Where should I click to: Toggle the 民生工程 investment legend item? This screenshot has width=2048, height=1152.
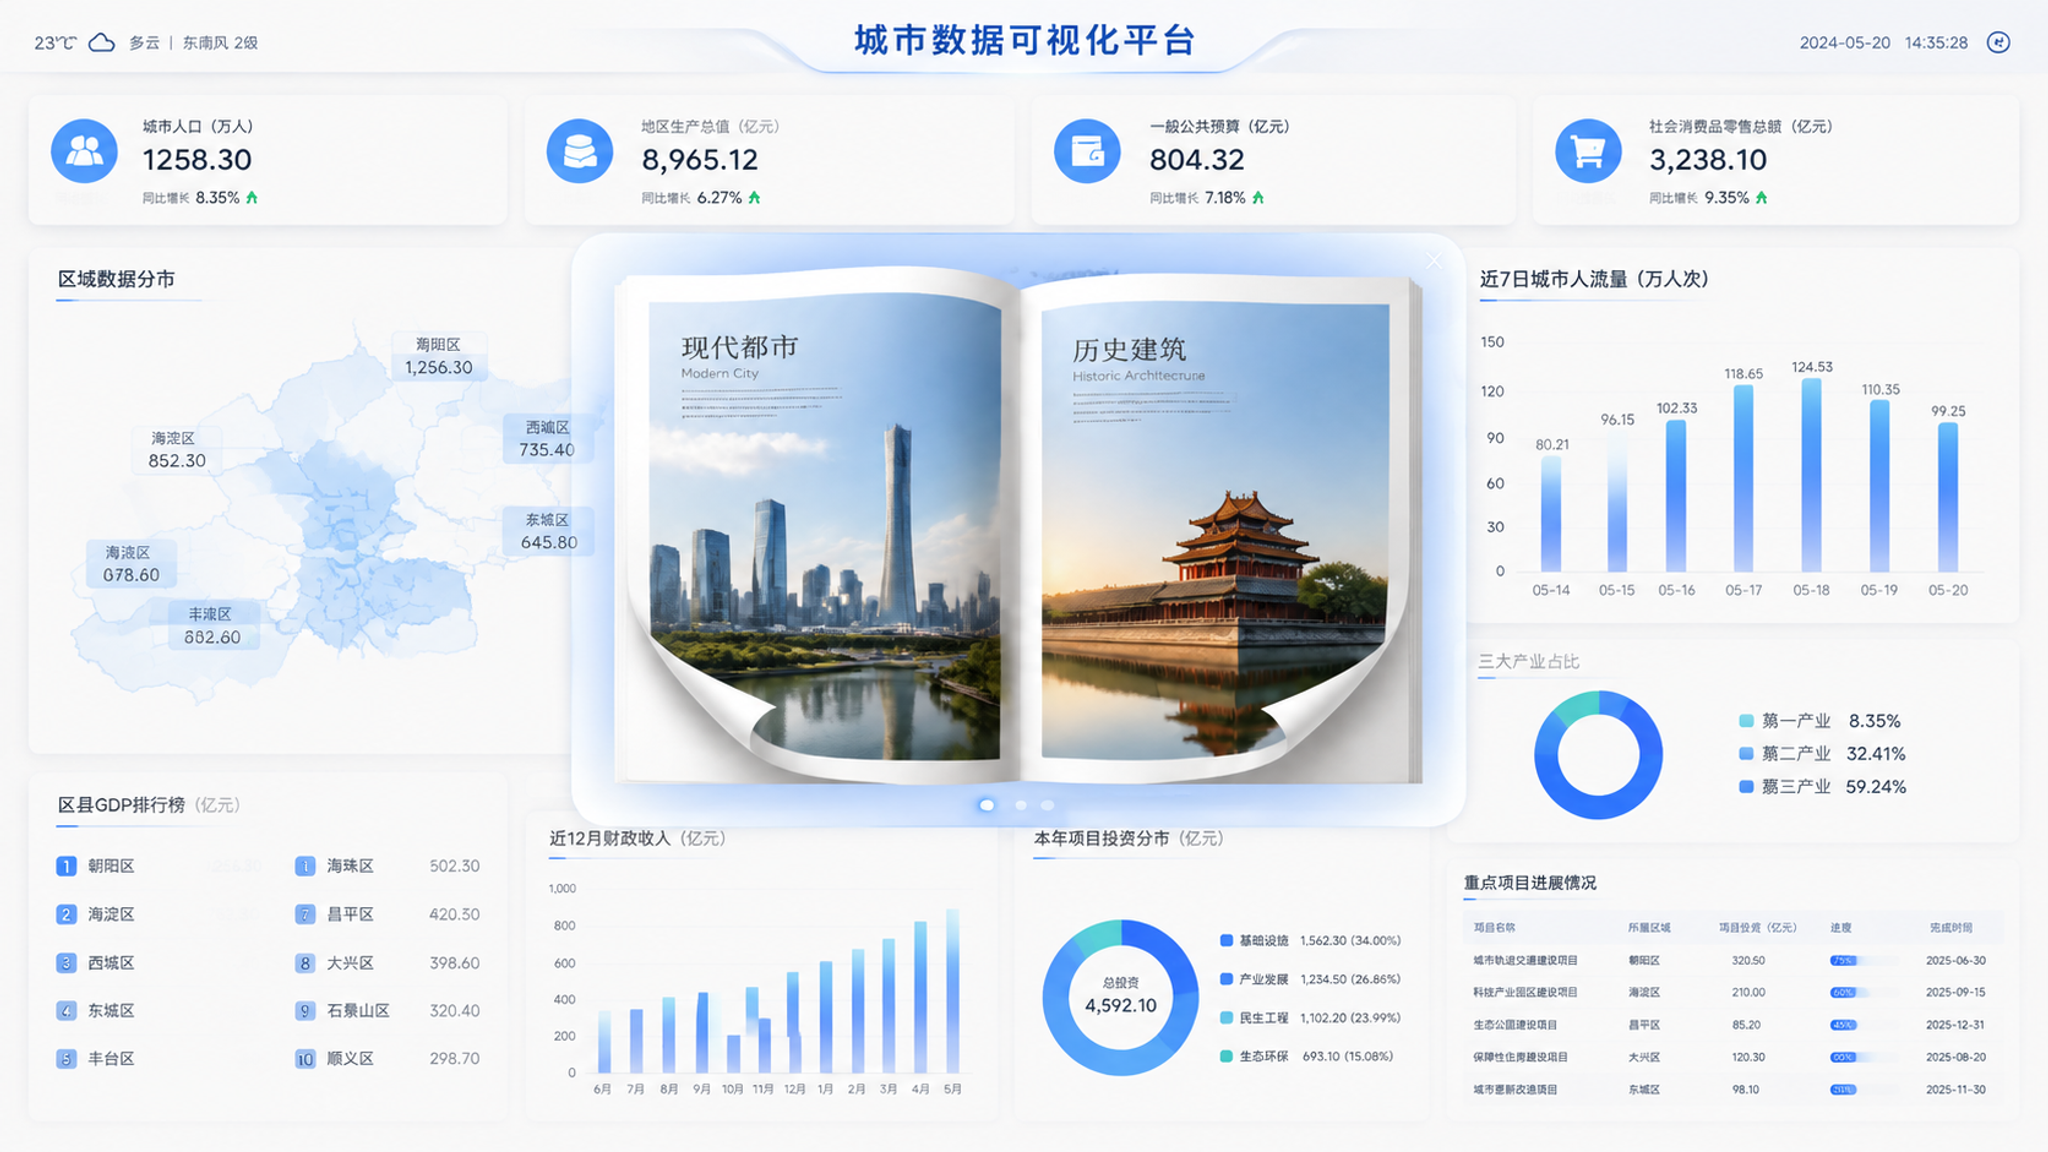(x=1310, y=1018)
